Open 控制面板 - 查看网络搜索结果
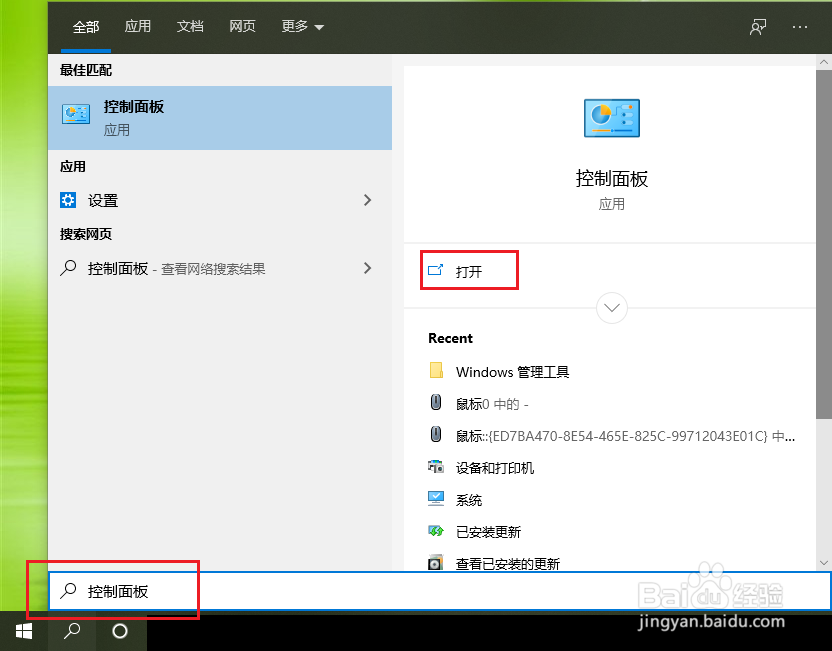Image resolution: width=832 pixels, height=651 pixels. [220, 268]
